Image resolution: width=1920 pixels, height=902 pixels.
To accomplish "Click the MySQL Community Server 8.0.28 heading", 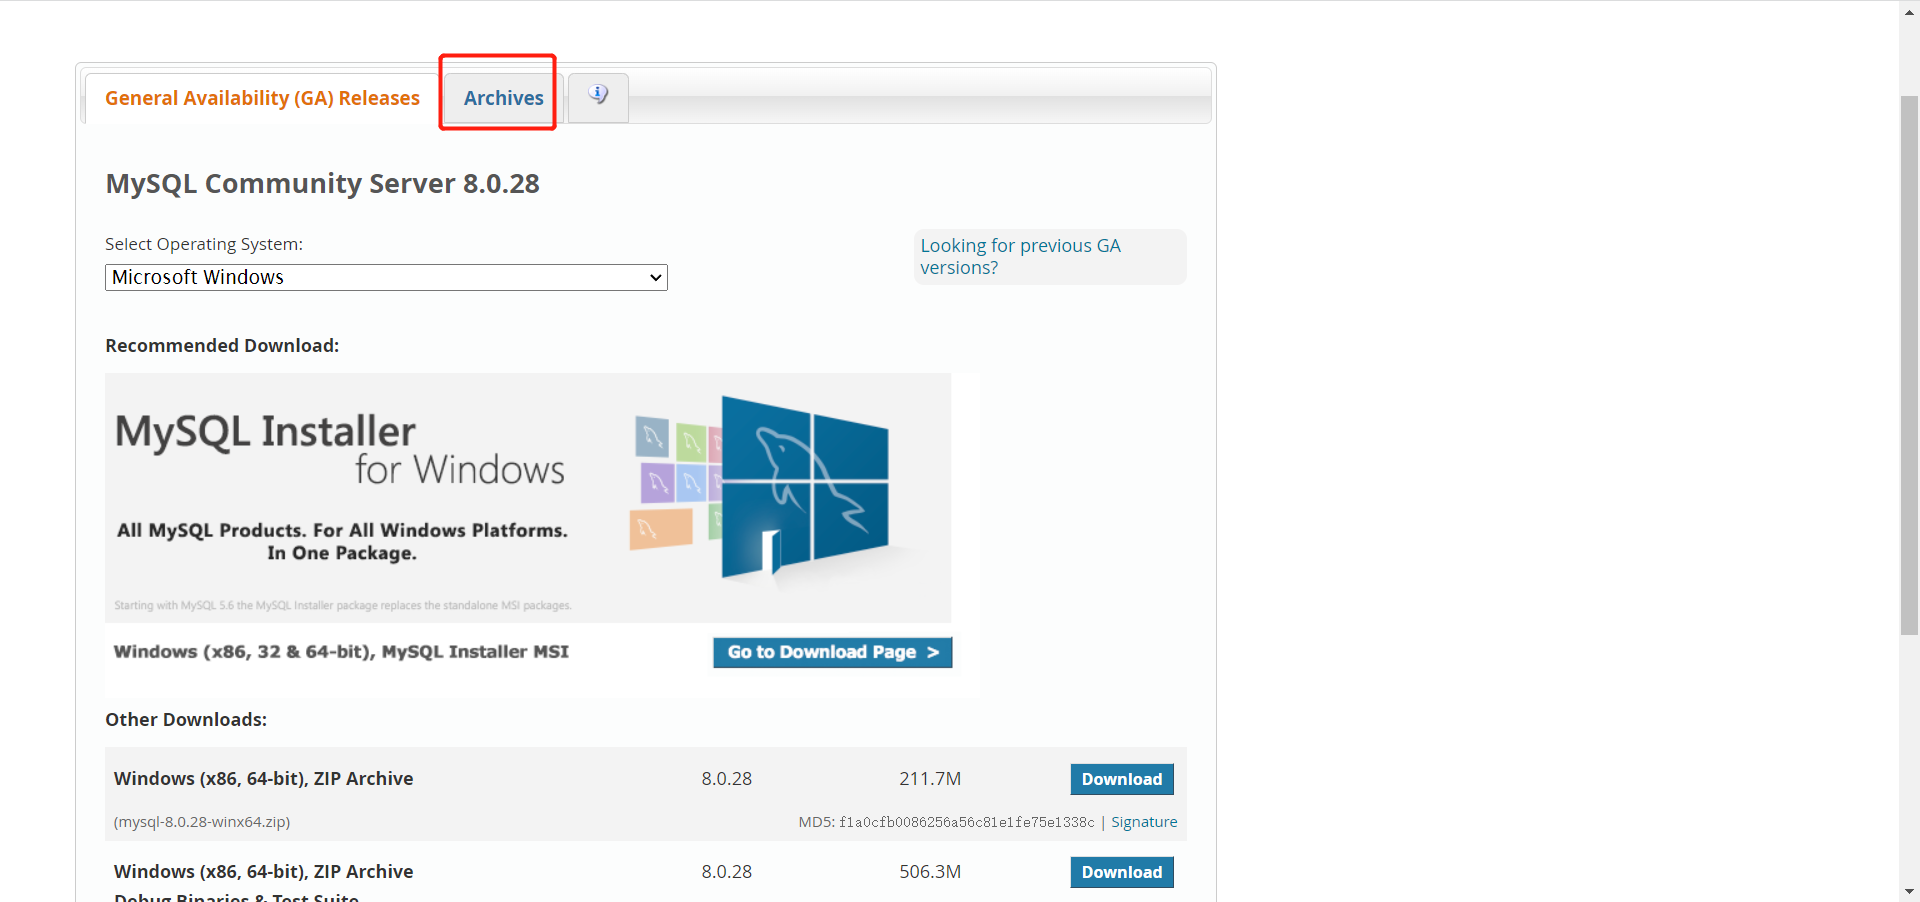I will [x=322, y=184].
